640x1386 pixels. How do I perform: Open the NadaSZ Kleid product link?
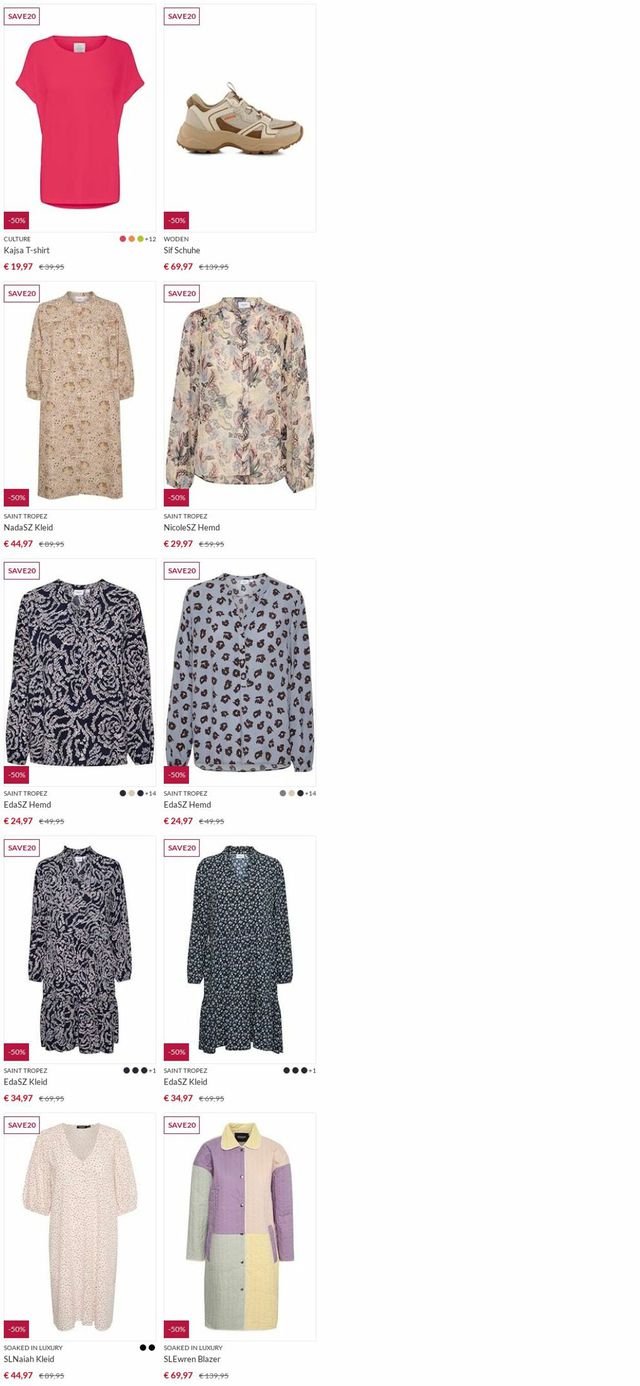point(28,527)
